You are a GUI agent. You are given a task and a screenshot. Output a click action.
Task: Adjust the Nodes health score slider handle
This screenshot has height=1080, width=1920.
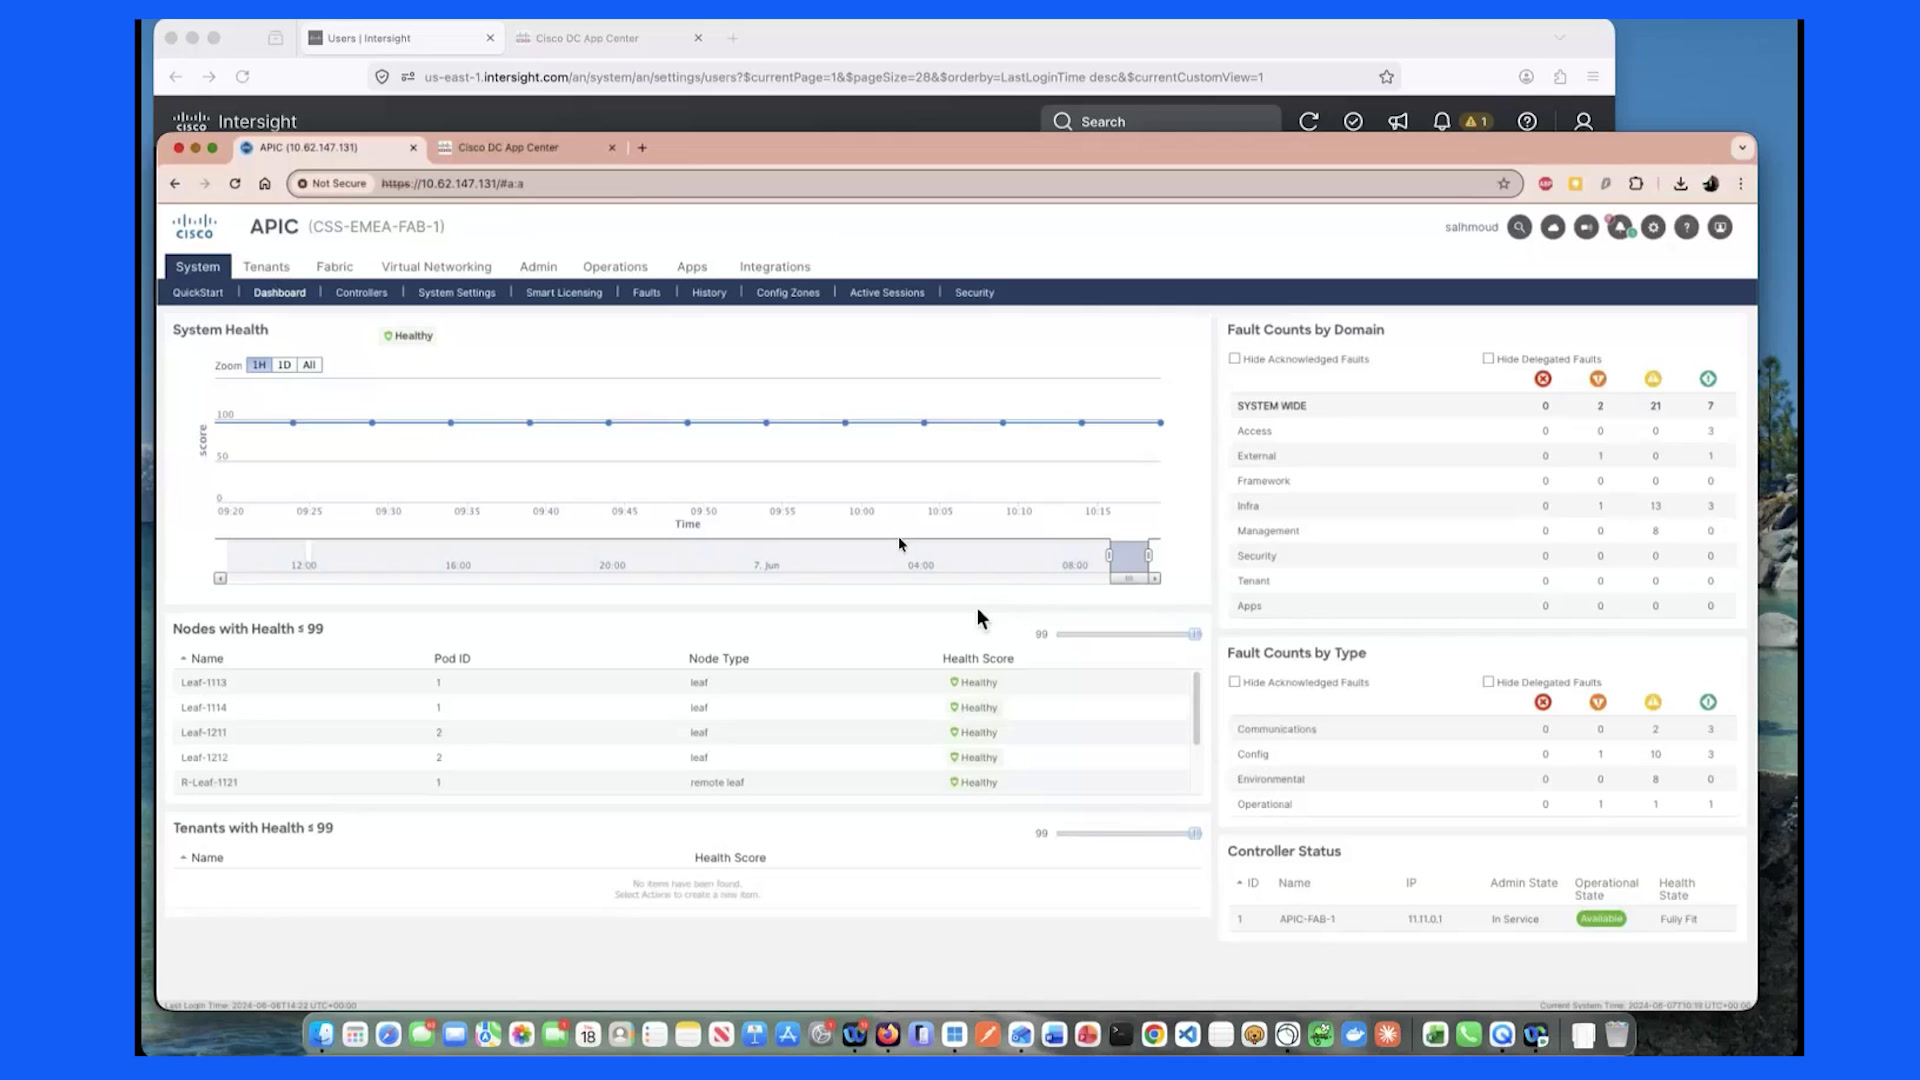(1195, 634)
